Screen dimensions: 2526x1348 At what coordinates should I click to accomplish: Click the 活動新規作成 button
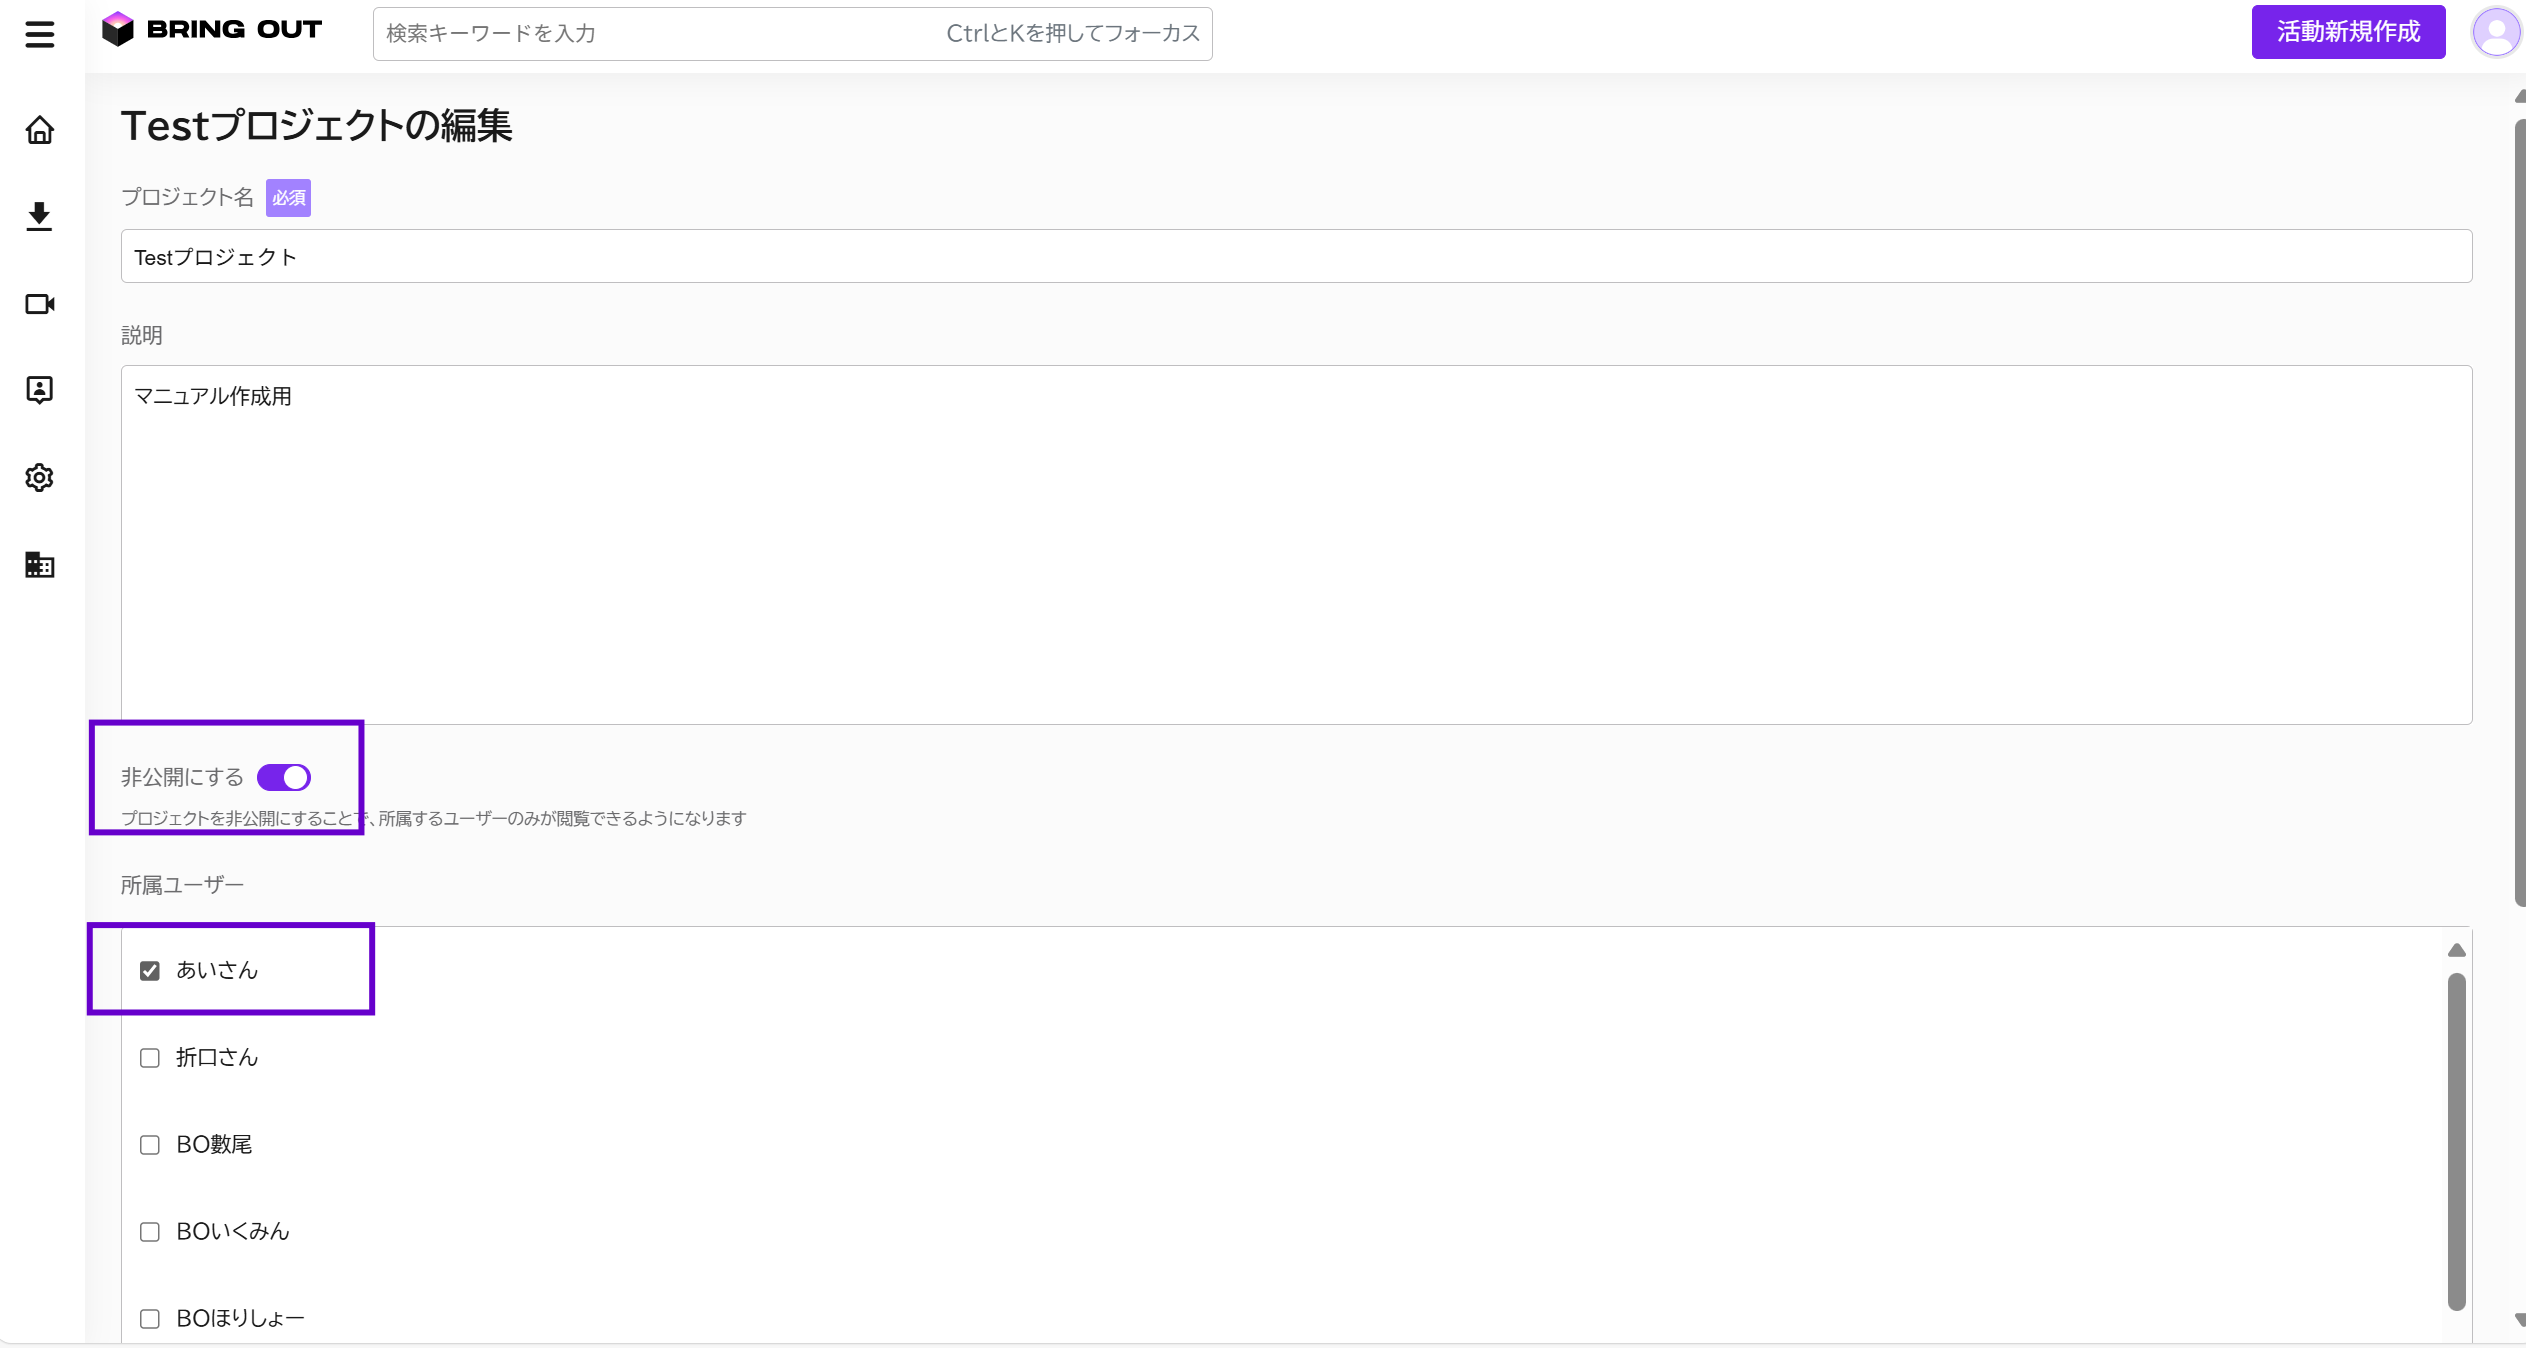(x=2347, y=32)
